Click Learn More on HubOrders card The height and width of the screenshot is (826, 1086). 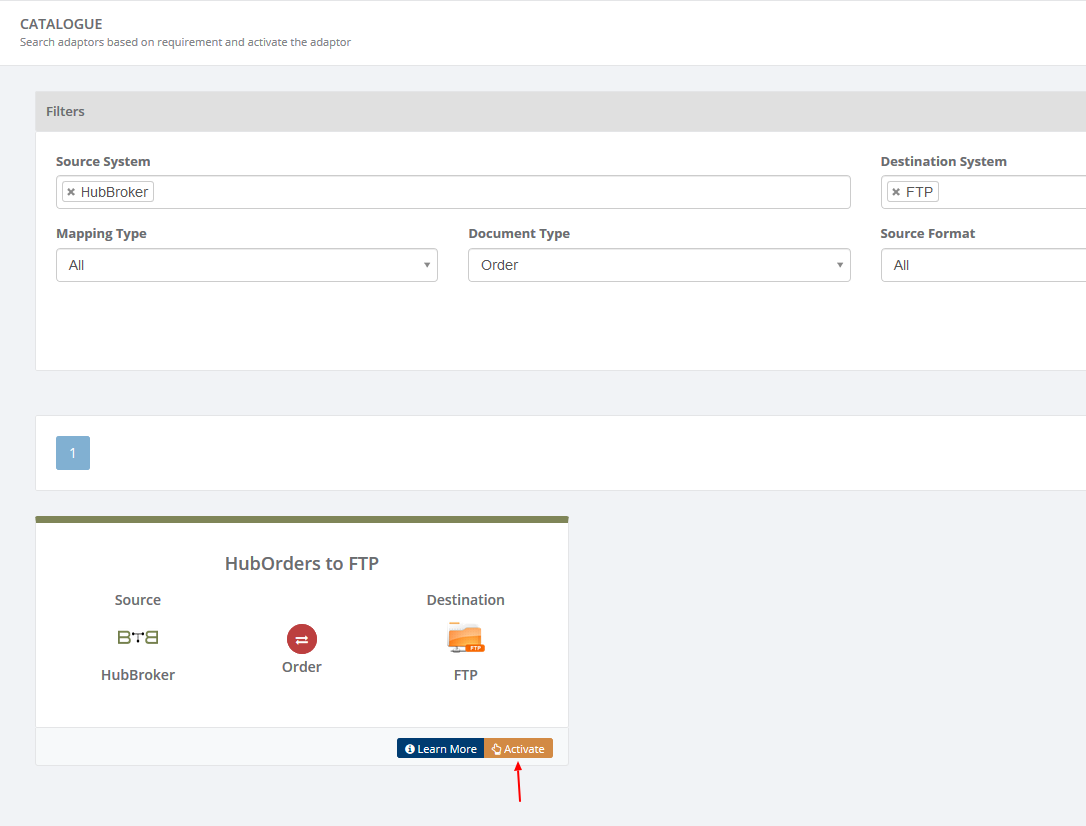click(x=440, y=748)
